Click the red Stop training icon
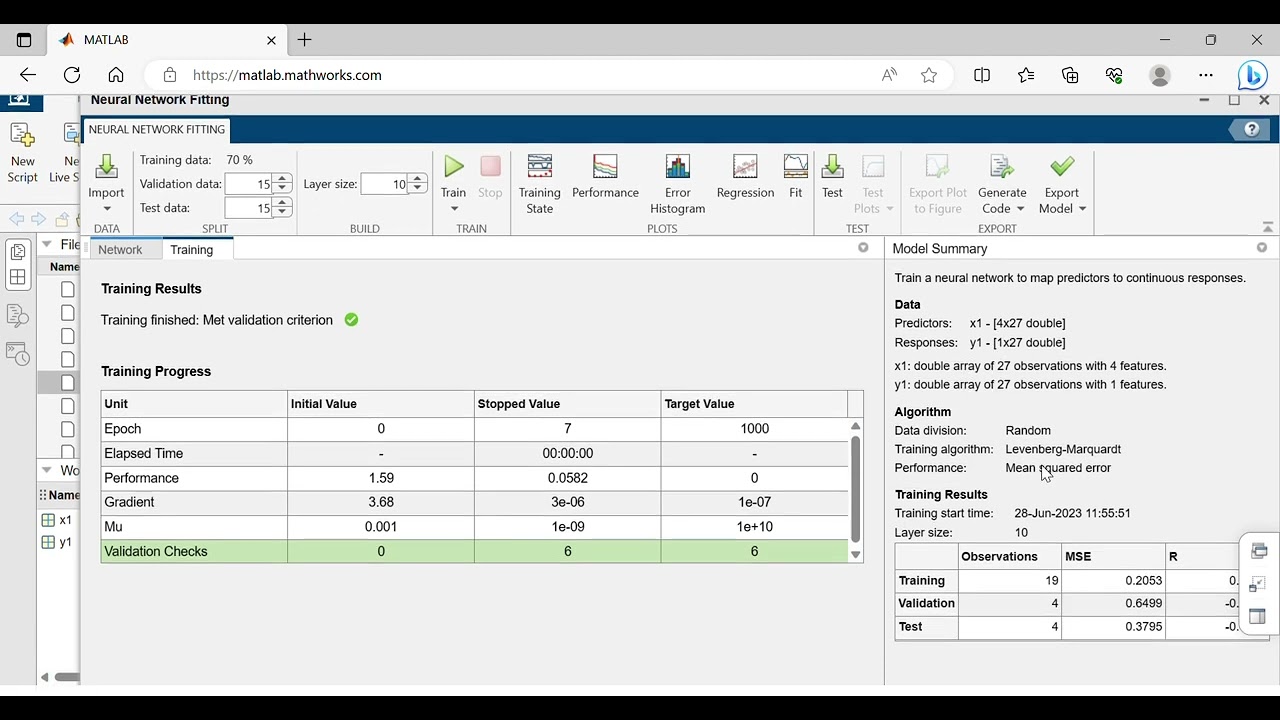Image resolution: width=1280 pixels, height=720 pixels. [x=490, y=167]
